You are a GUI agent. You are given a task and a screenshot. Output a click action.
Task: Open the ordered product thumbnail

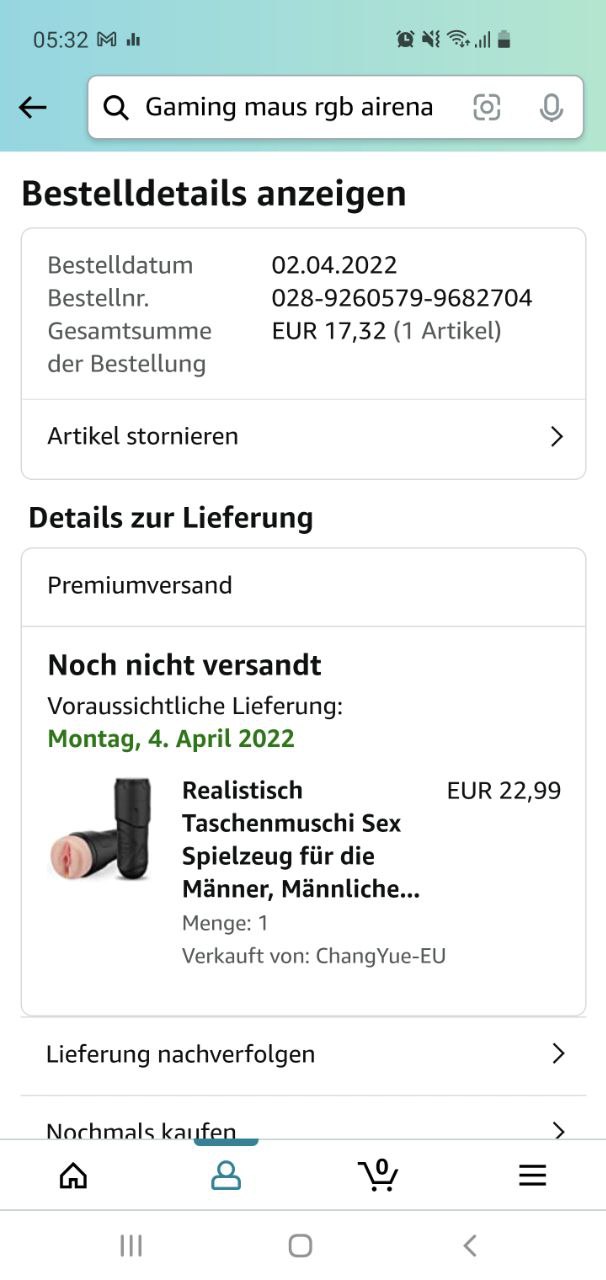click(x=100, y=830)
